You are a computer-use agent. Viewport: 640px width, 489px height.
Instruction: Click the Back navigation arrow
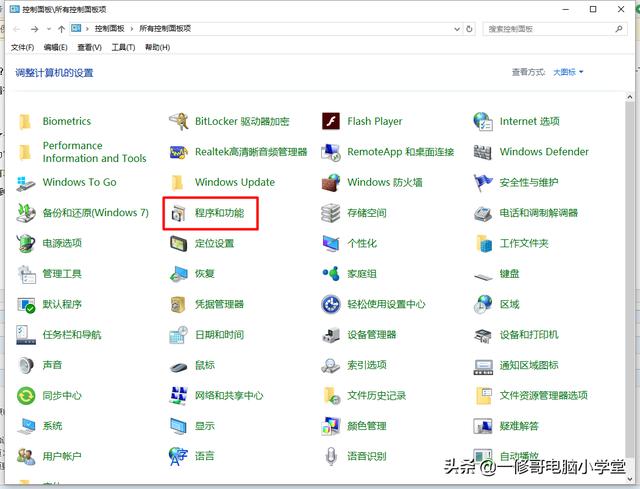point(17,29)
